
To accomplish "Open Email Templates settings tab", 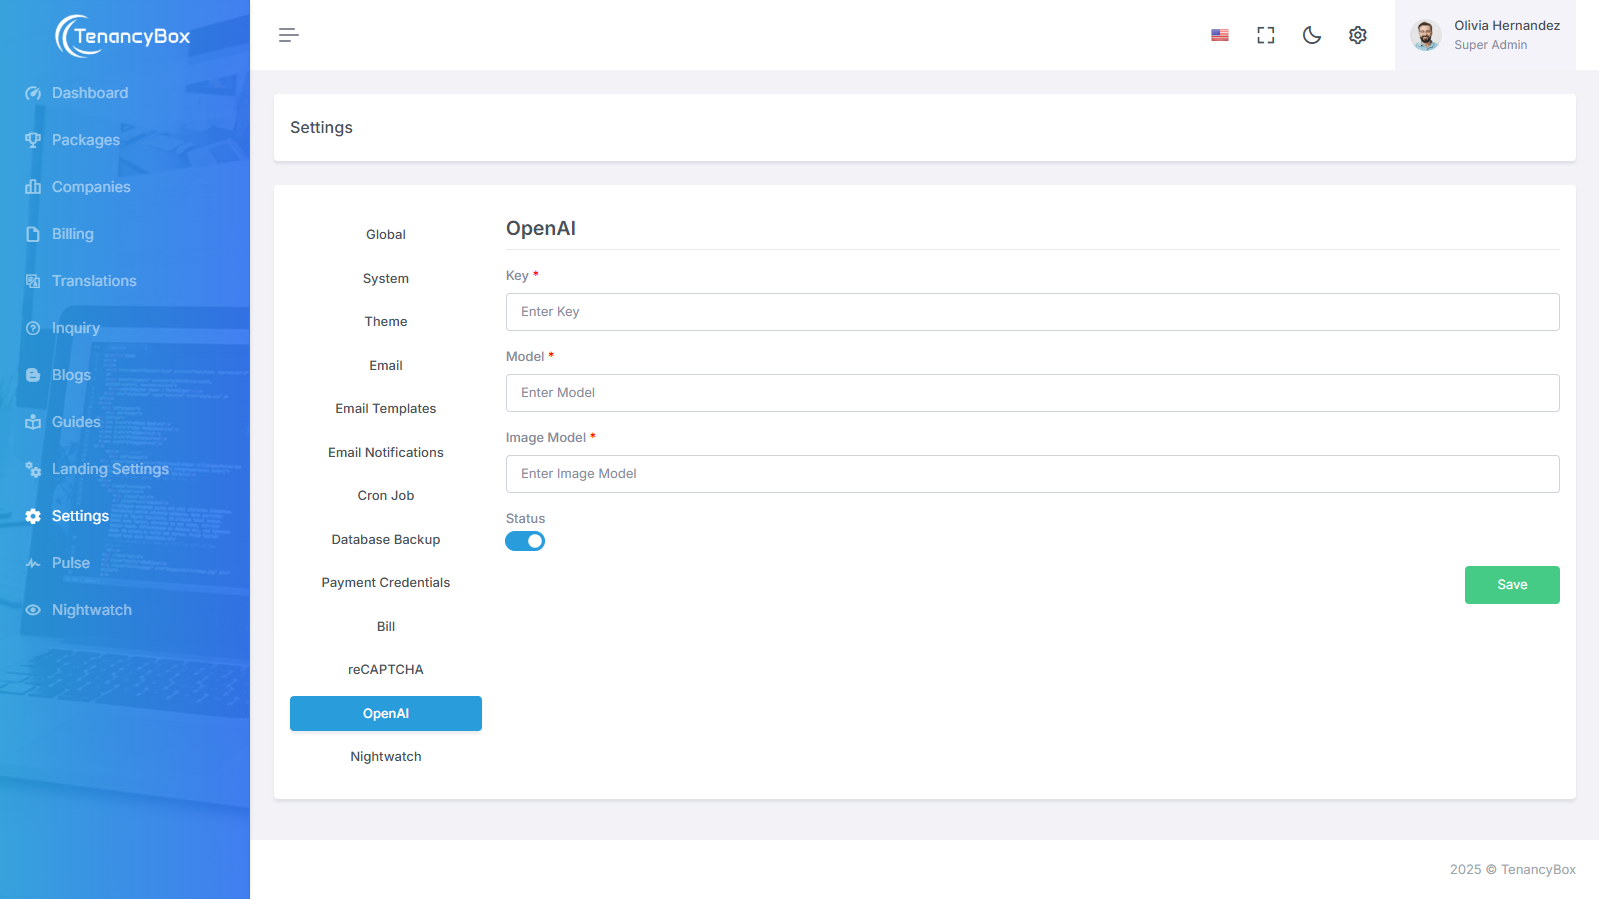I will coord(386,409).
